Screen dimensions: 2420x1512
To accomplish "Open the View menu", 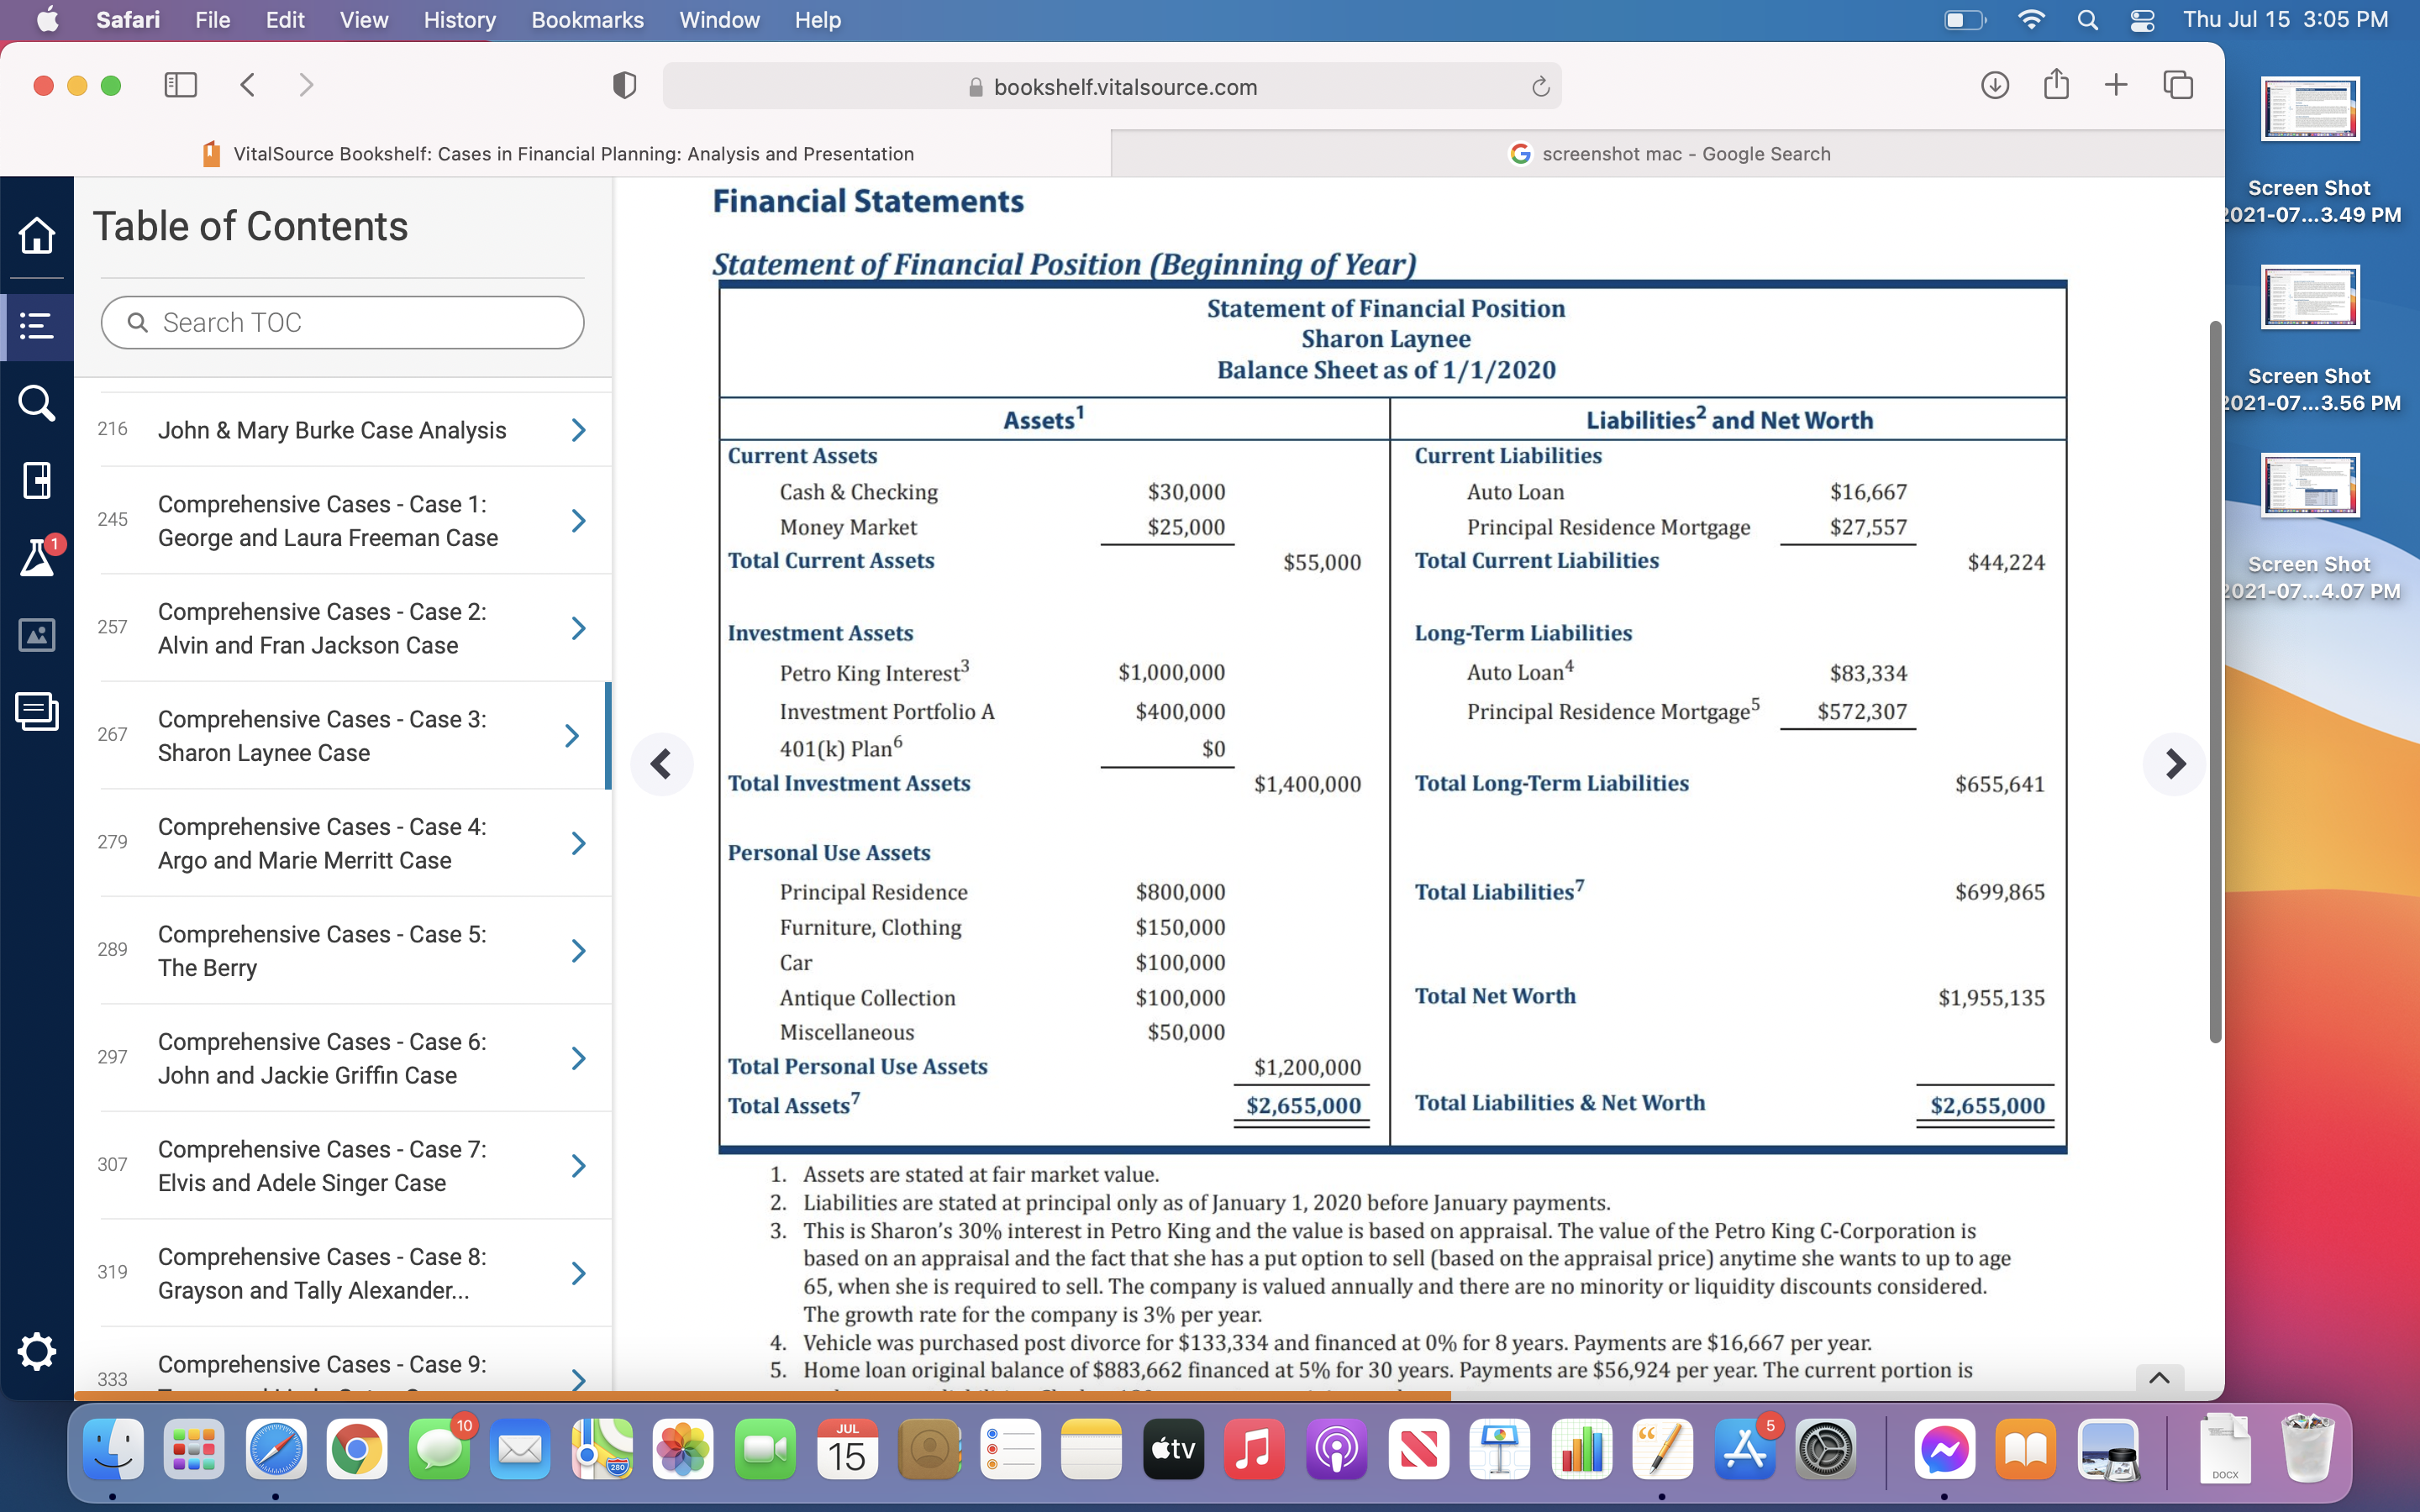I will [364, 20].
